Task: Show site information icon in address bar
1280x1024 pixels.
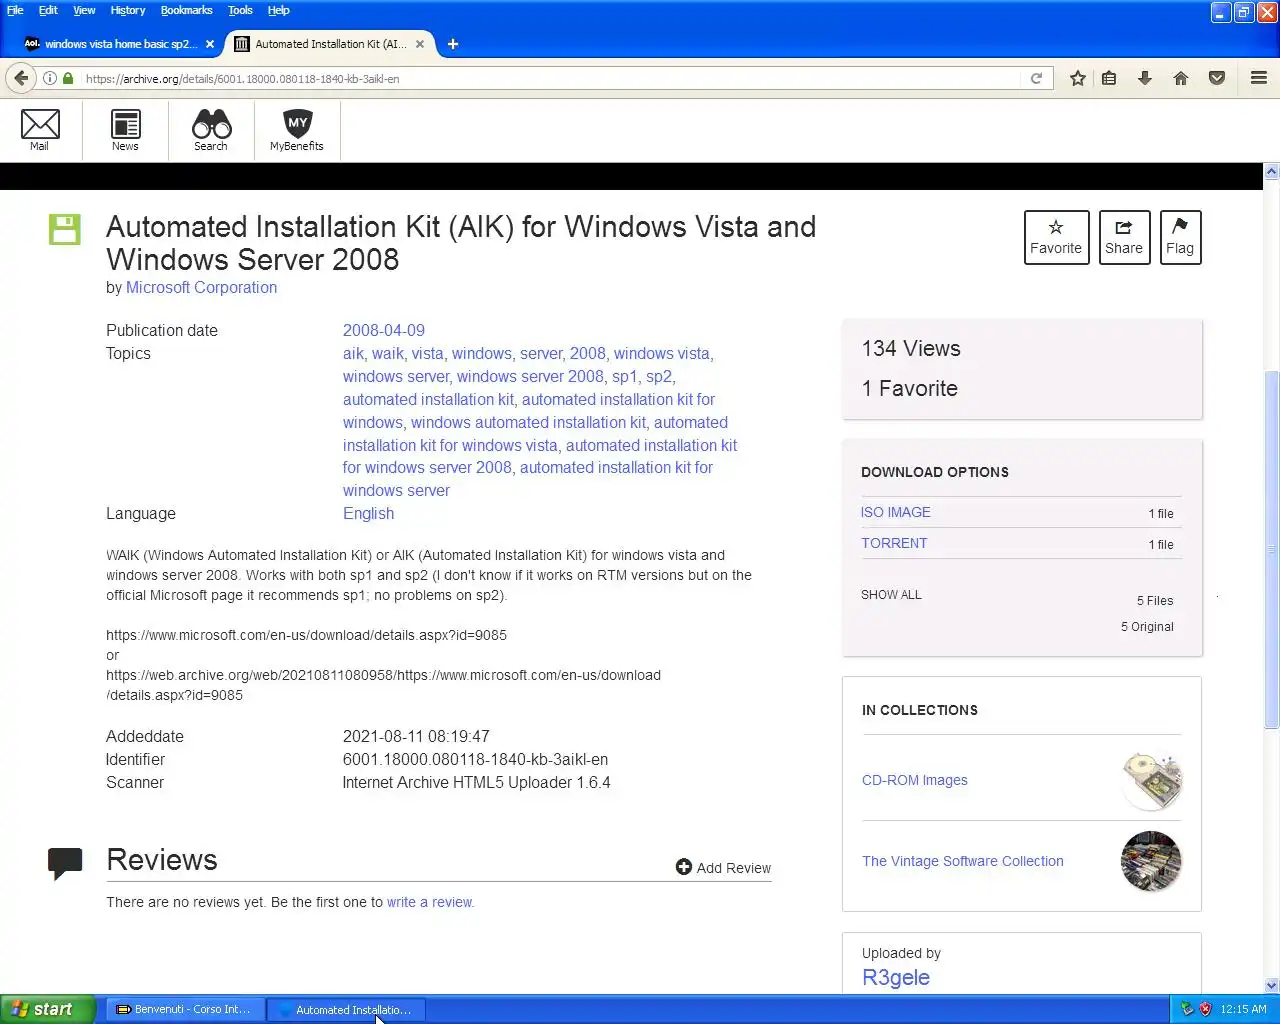Action: pos(49,78)
